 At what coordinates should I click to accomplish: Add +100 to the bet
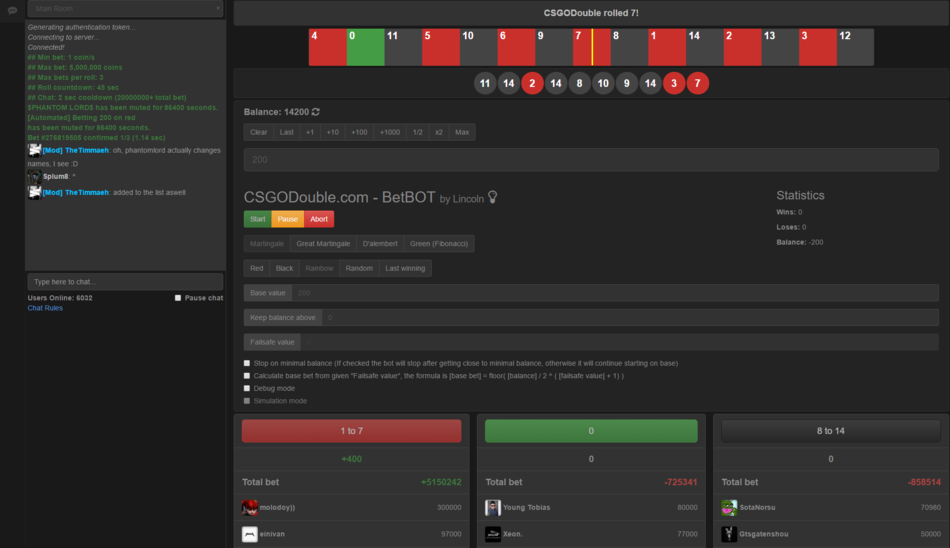tap(359, 132)
